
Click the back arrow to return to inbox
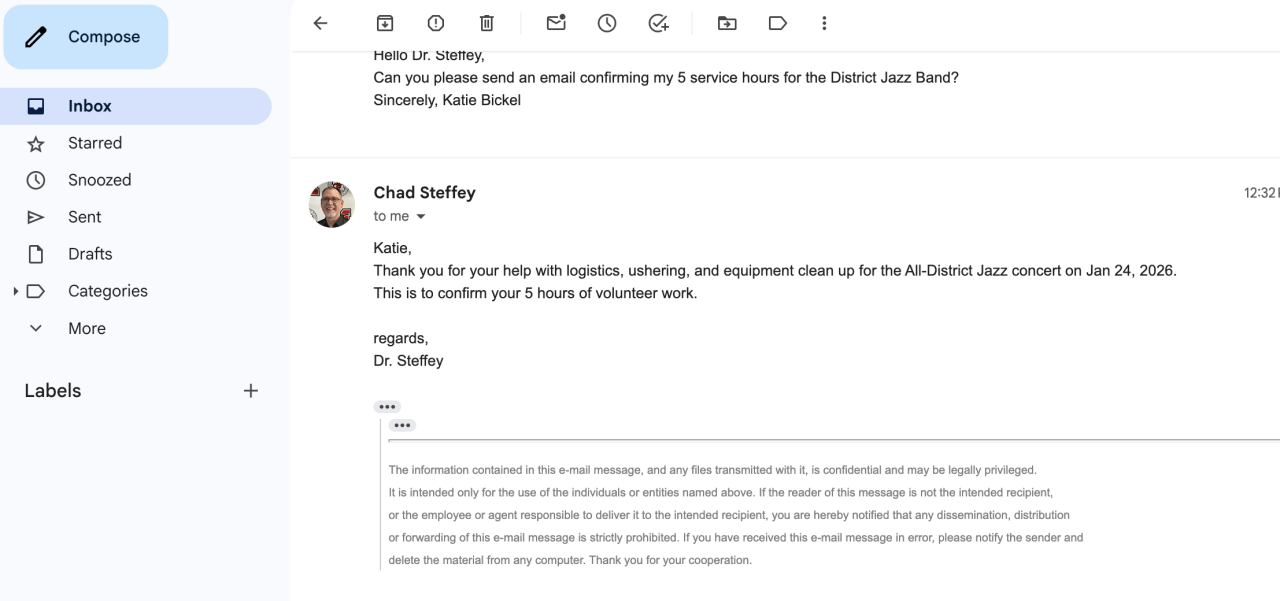(320, 23)
